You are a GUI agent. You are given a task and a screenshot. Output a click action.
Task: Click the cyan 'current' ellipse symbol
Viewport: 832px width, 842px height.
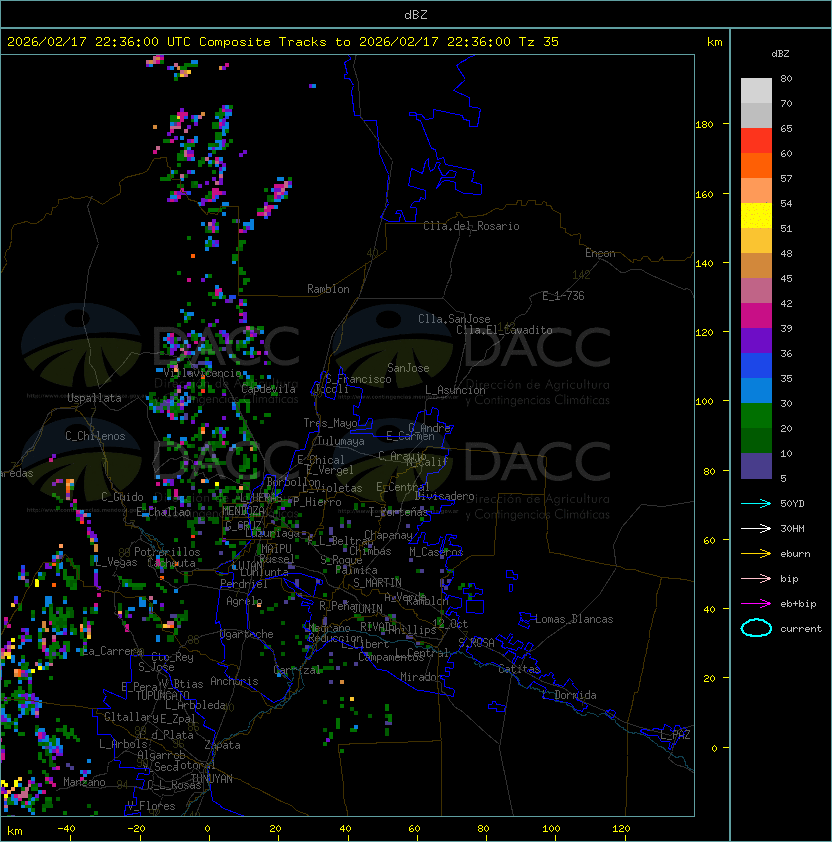[756, 628]
